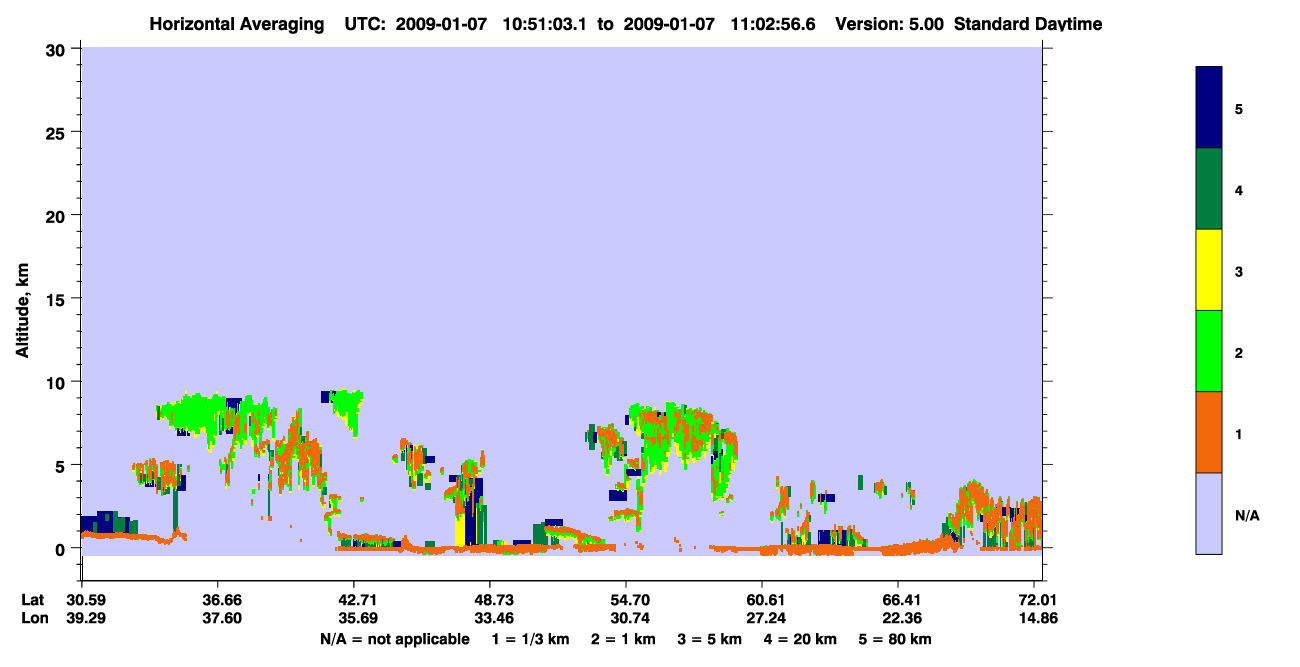This screenshot has height=667, width=1300.
Task: Click the N/A label beside the color bar
Action: click(1247, 516)
